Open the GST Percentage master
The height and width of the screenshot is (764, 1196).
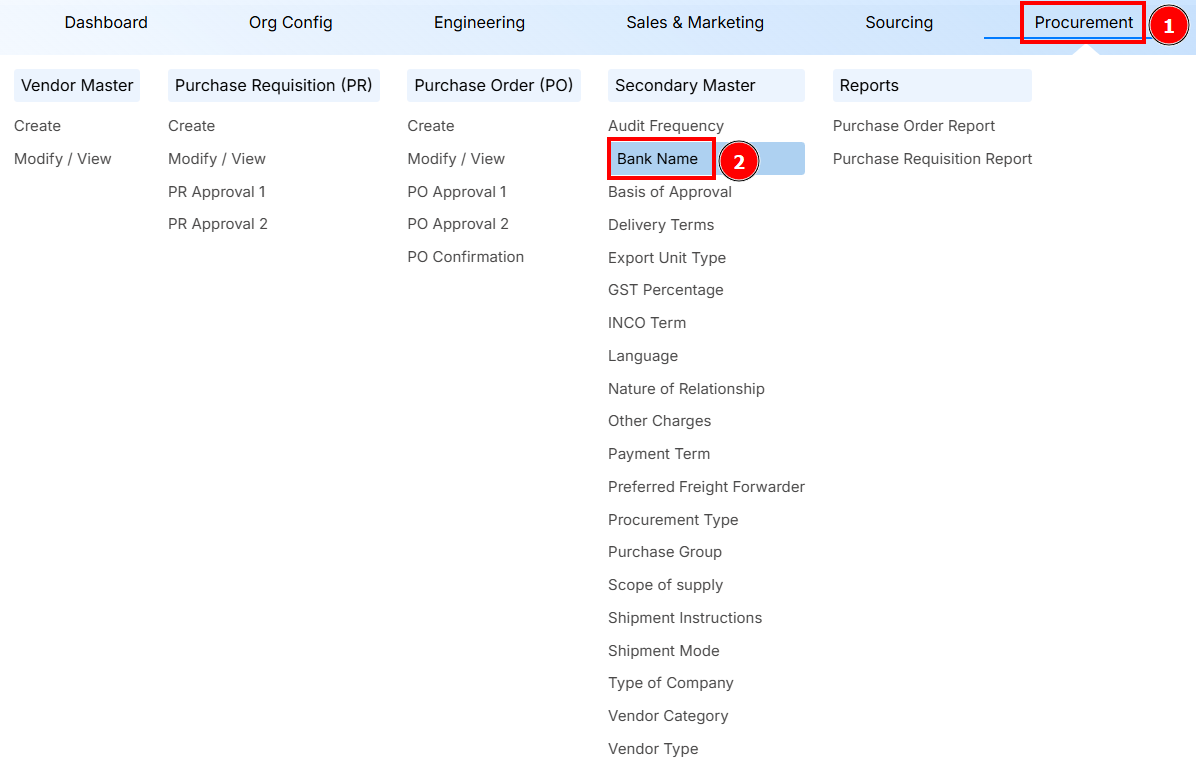[x=665, y=290]
